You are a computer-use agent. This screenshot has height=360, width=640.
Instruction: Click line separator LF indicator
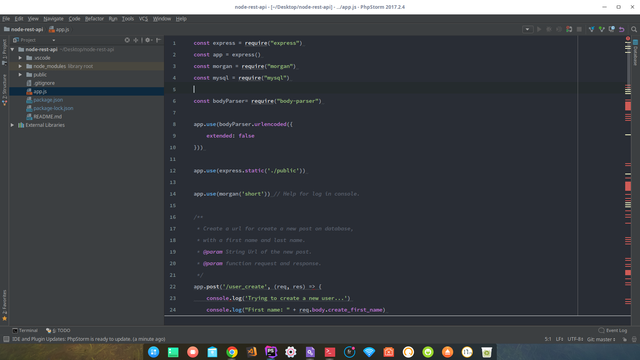click(x=559, y=339)
